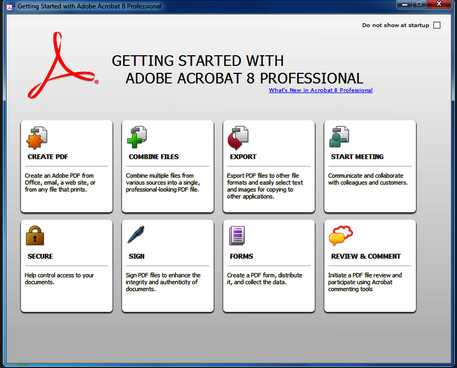Click 'Sign PDF files to enhance' description
Image resolution: width=457 pixels, height=368 pixels.
[163, 282]
